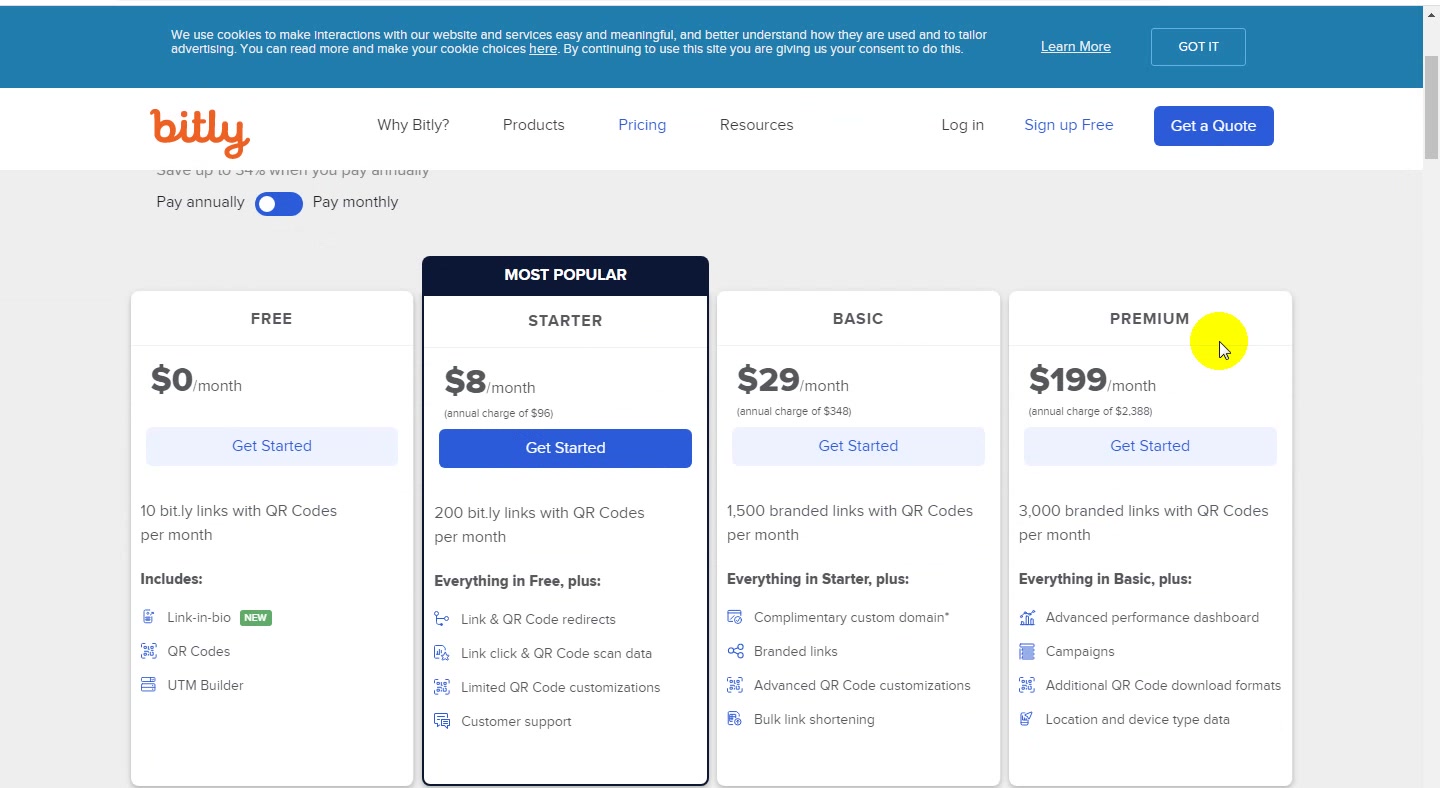Toggle the annual/monthly payment switch
The height and width of the screenshot is (788, 1440).
click(x=279, y=204)
